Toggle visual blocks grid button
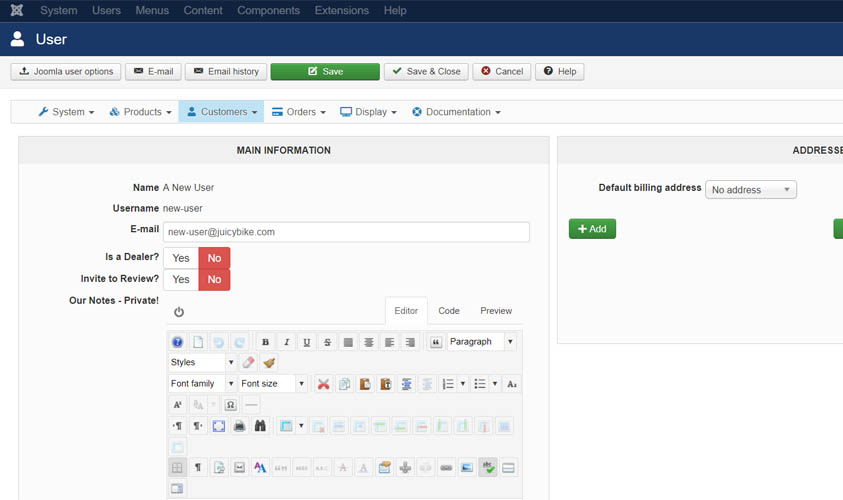Image resolution: width=843 pixels, height=500 pixels. coord(177,468)
